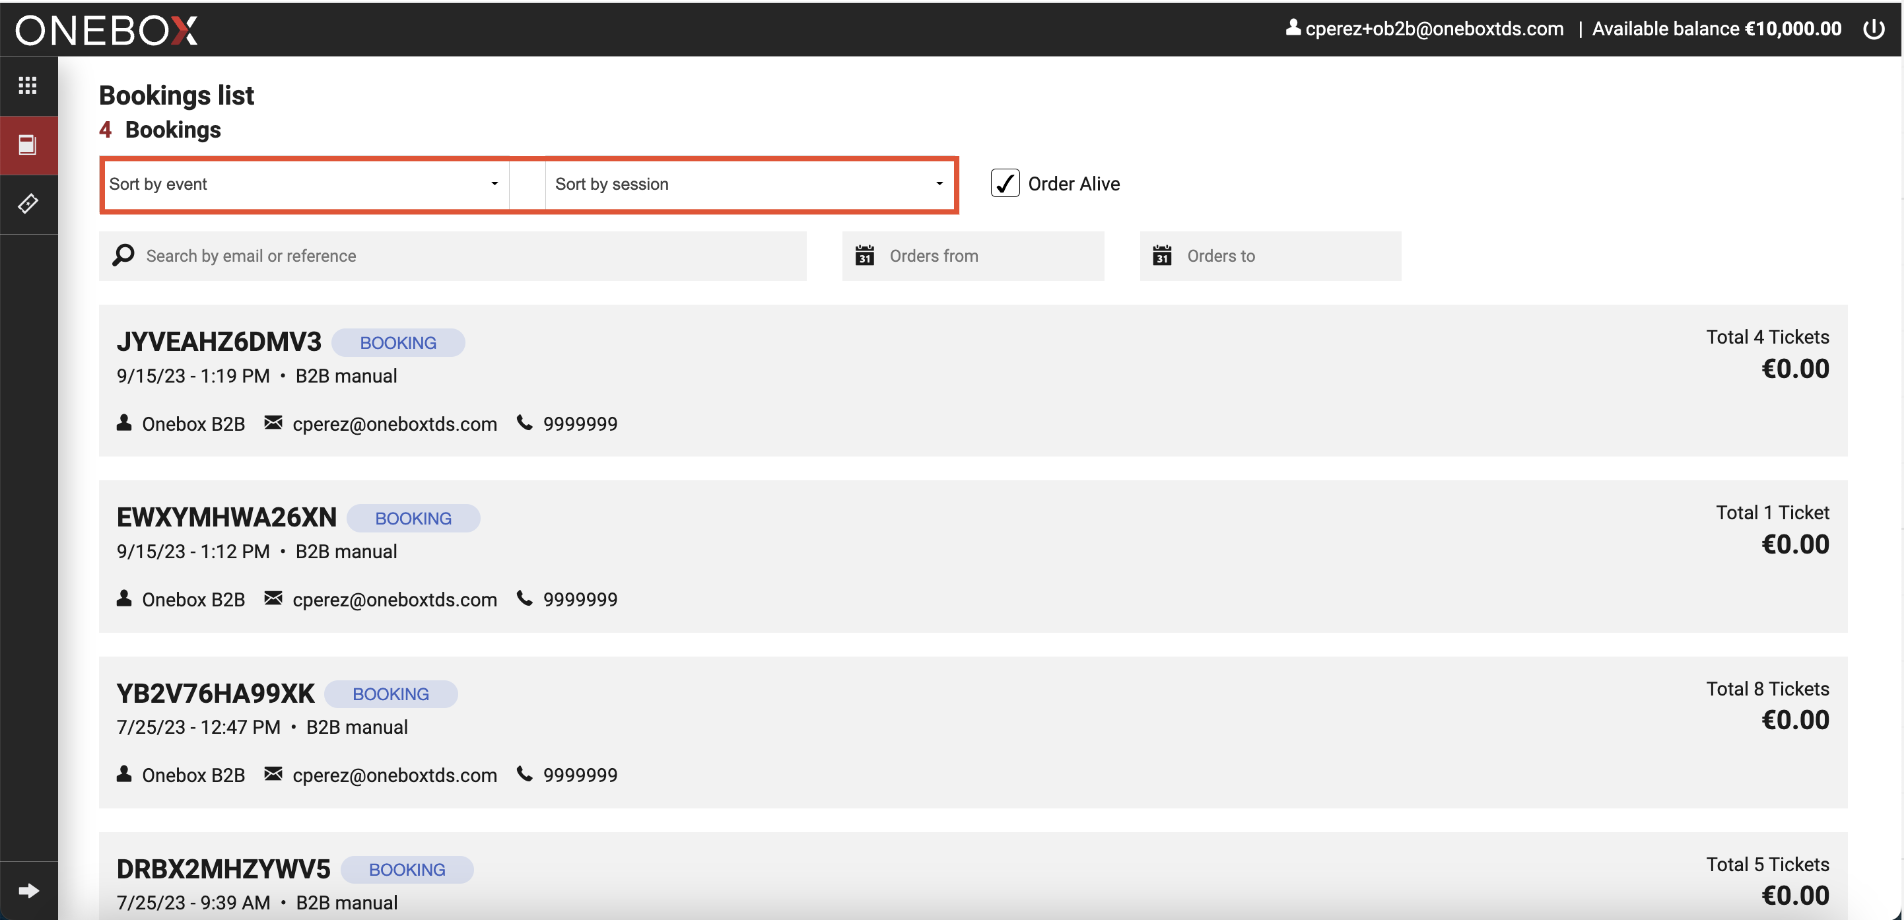Click the person icon in JYVEAHZ6DMV3 booking
Screen dimensions: 1904x920
[124, 423]
